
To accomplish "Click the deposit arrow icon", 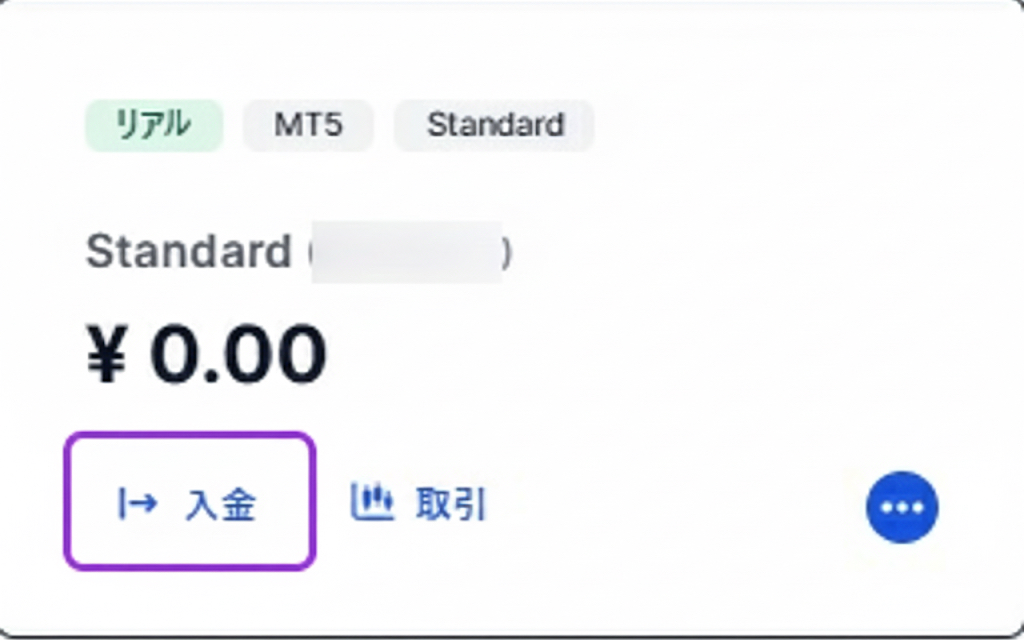I will [138, 503].
